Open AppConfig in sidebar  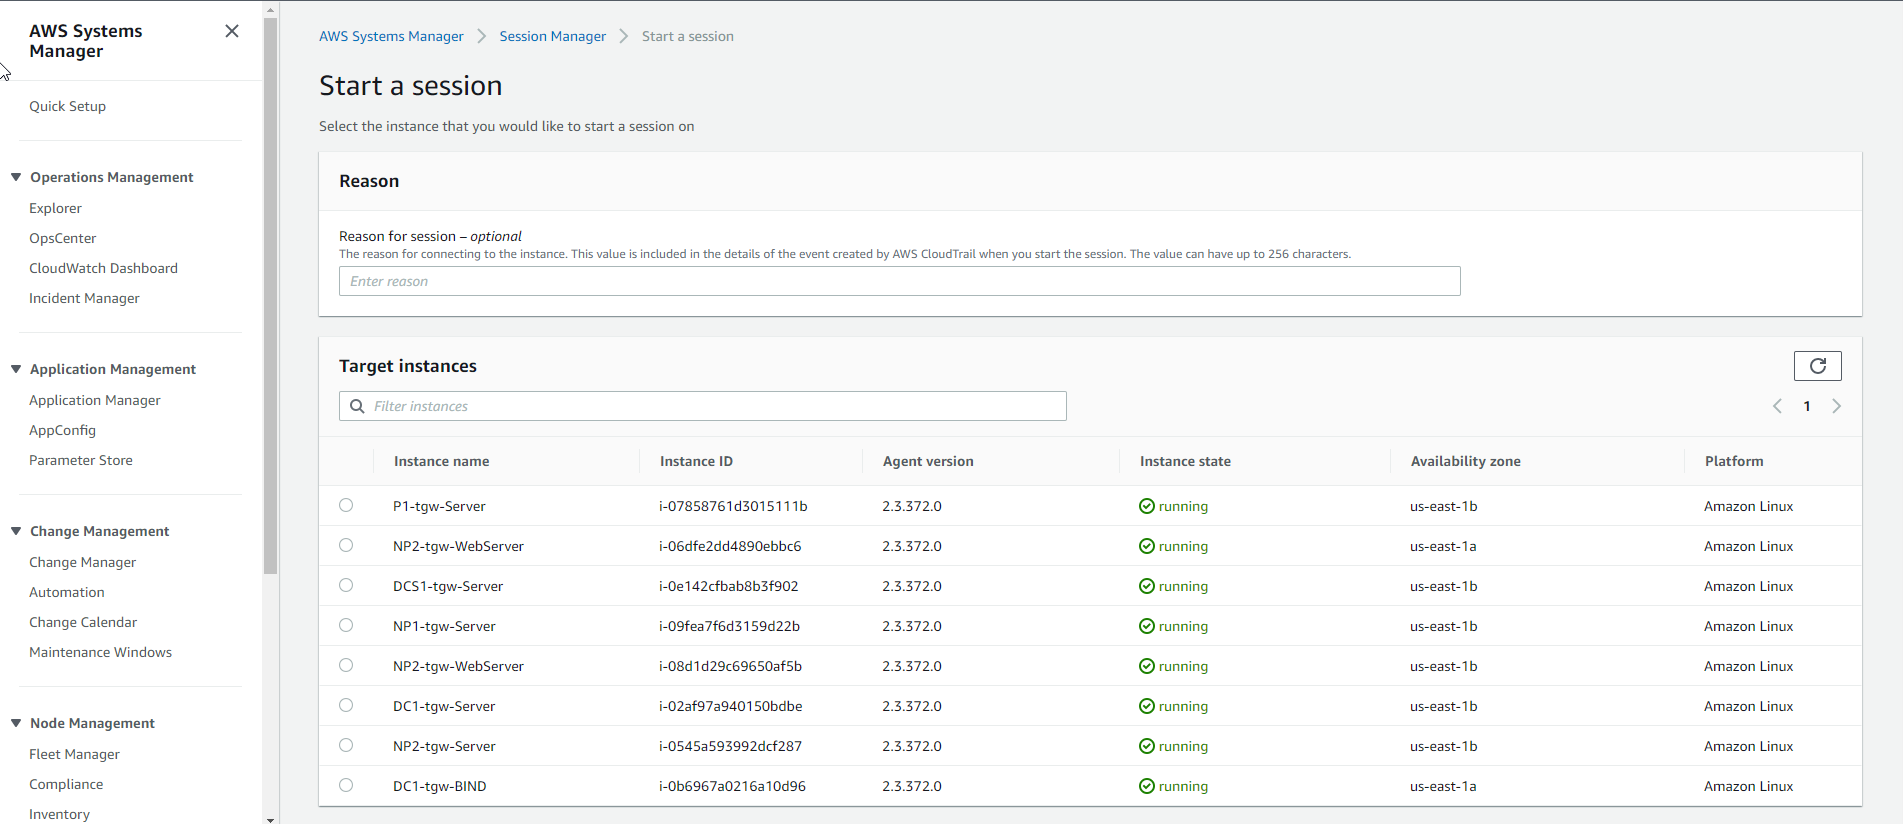point(62,430)
